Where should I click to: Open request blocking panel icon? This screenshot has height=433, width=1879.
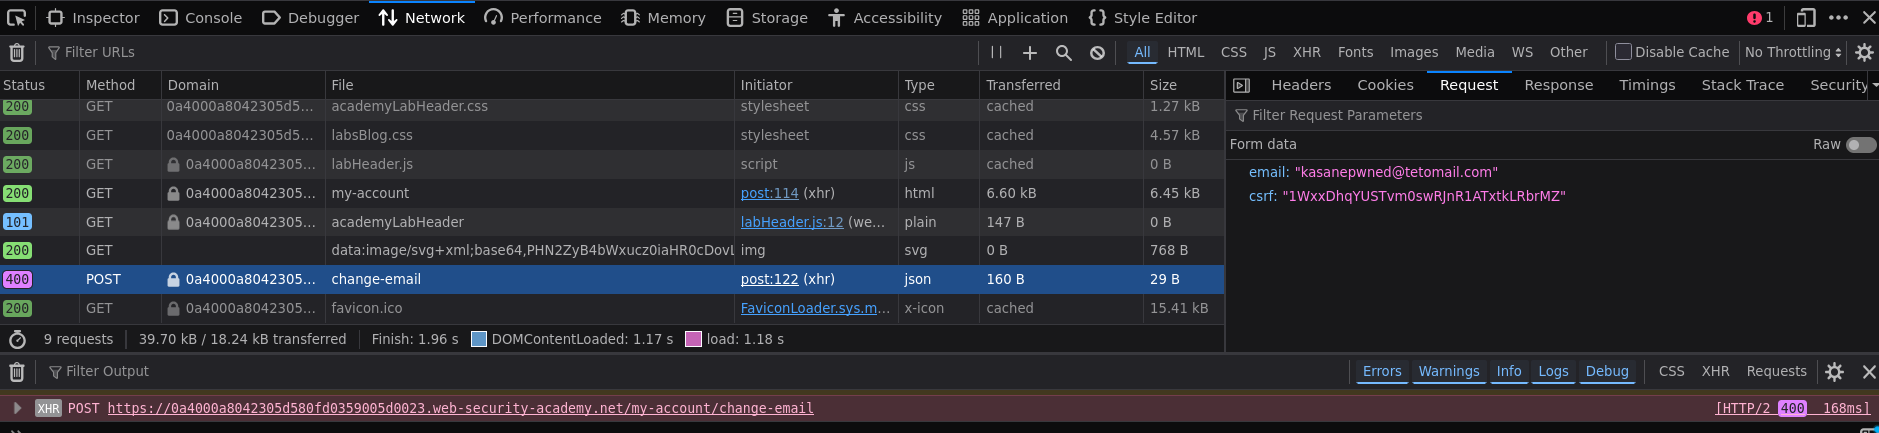(1097, 52)
